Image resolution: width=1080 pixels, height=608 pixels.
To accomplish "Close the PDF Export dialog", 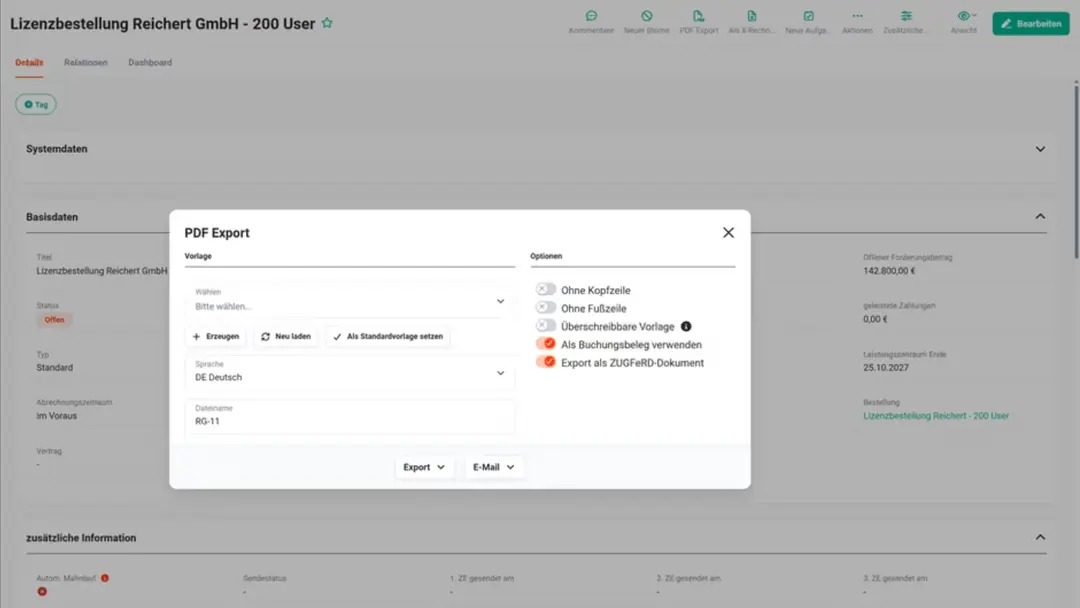I will (728, 233).
